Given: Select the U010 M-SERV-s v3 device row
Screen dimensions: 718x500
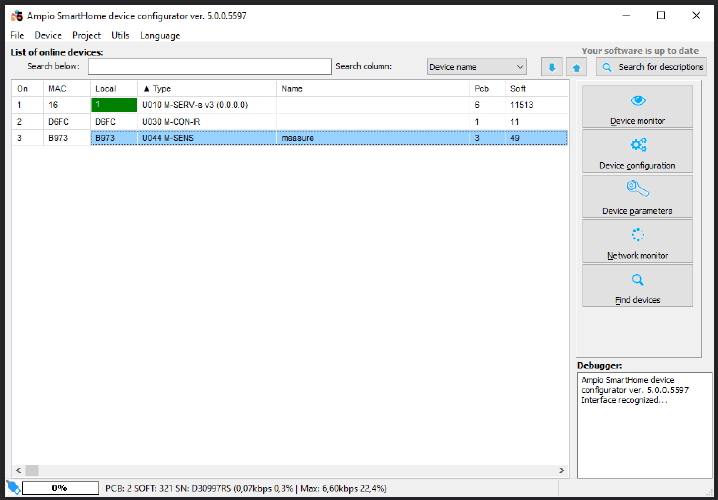Looking at the screenshot, I should coord(290,105).
